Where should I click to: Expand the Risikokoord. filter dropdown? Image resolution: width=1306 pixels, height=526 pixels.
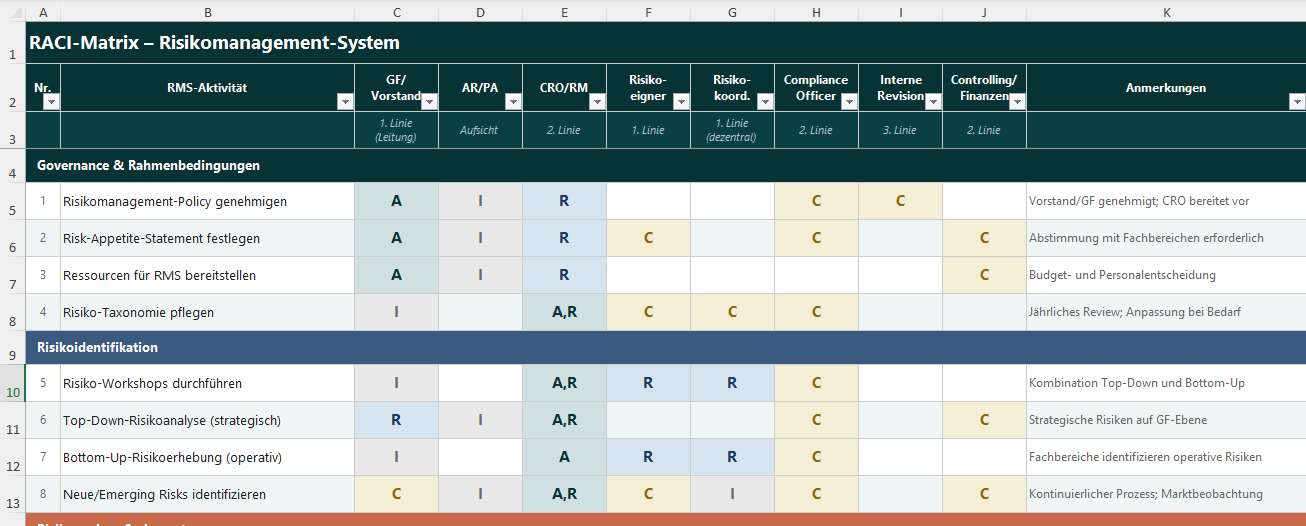[x=765, y=102]
